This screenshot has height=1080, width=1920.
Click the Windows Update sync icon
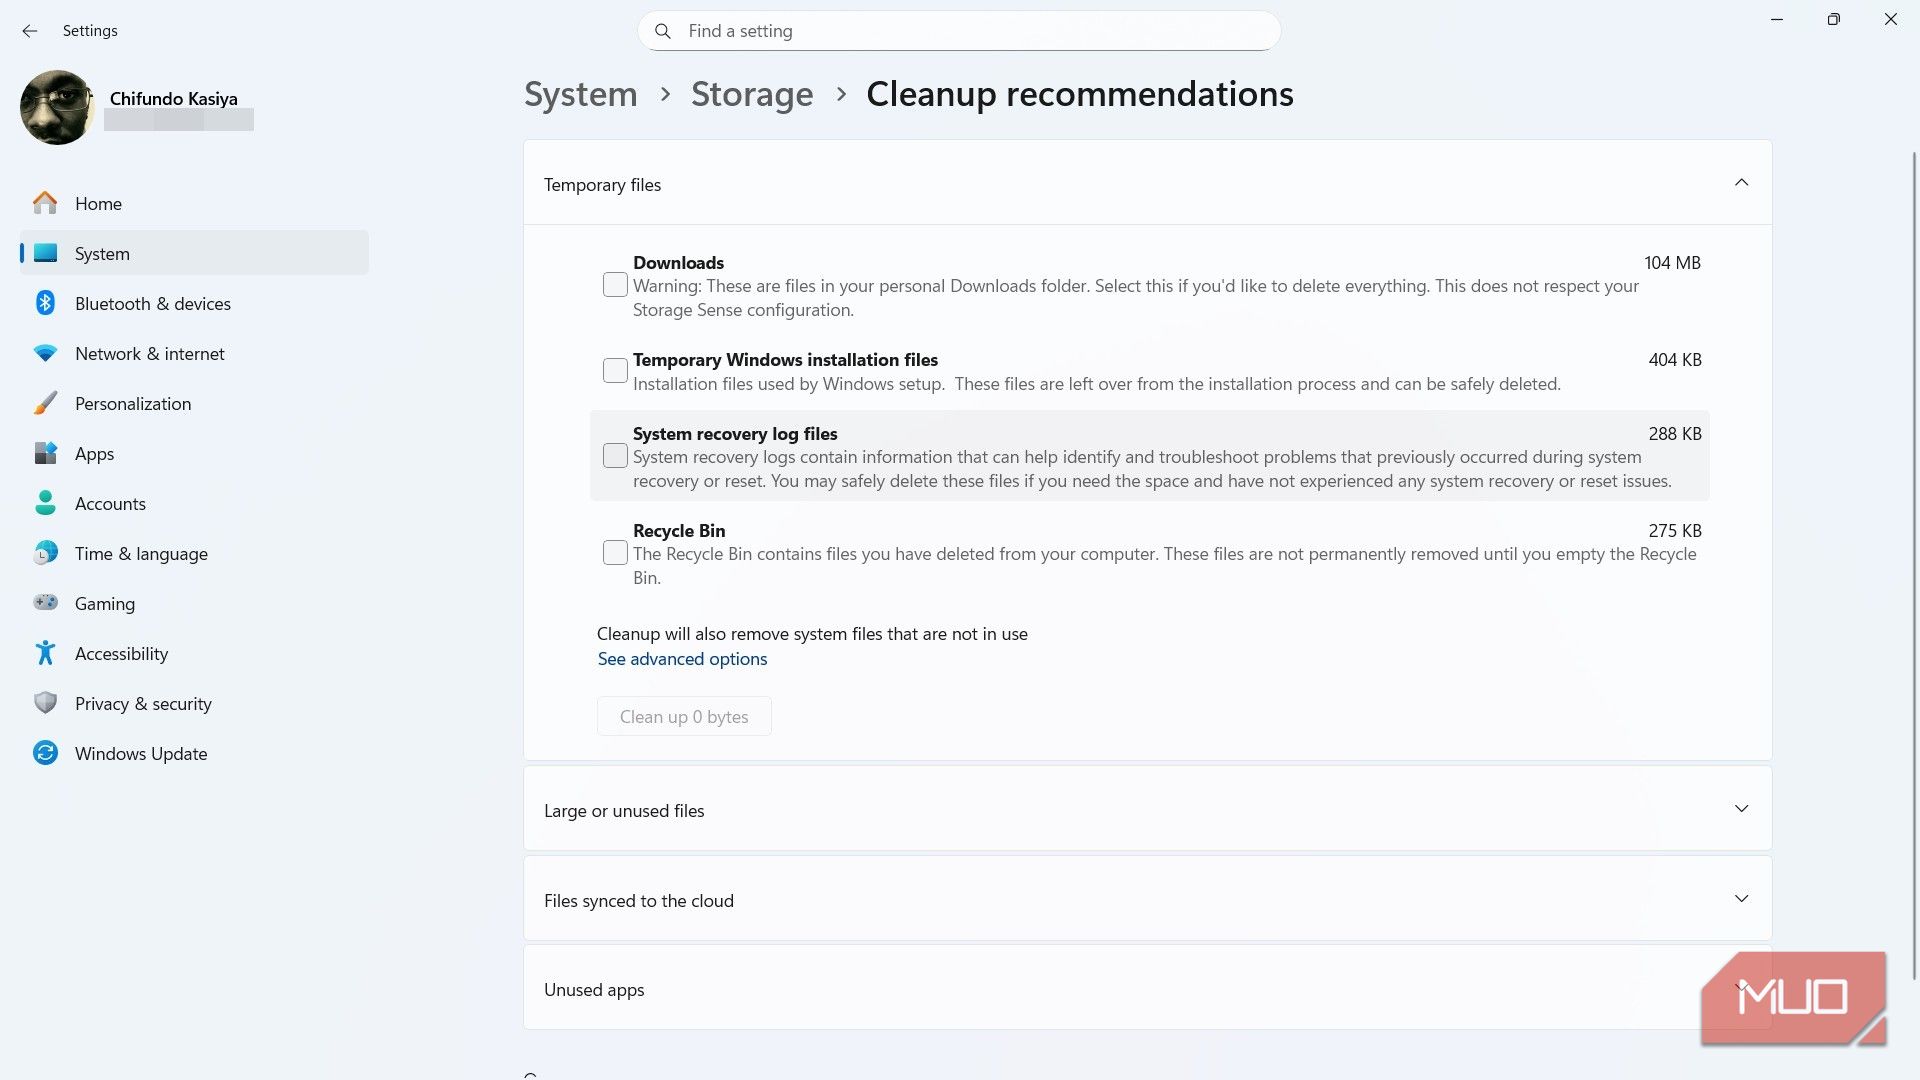coord(45,753)
